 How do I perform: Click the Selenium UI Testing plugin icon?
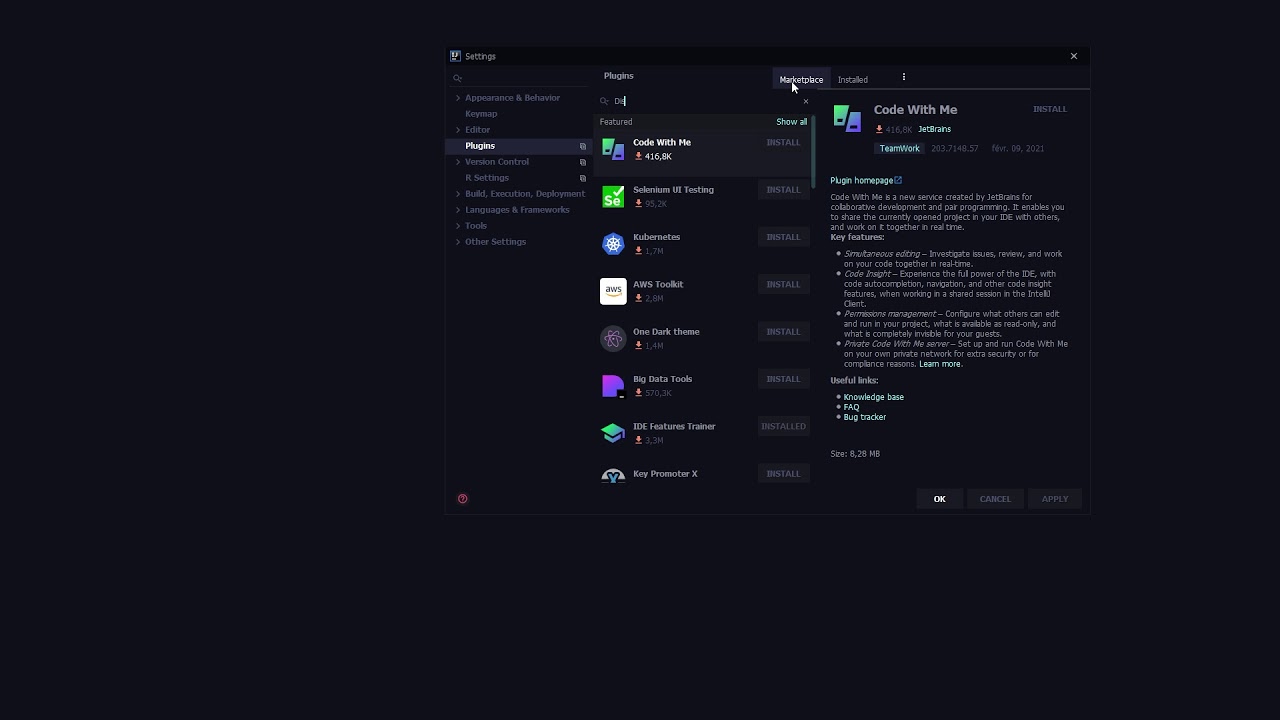[613, 196]
